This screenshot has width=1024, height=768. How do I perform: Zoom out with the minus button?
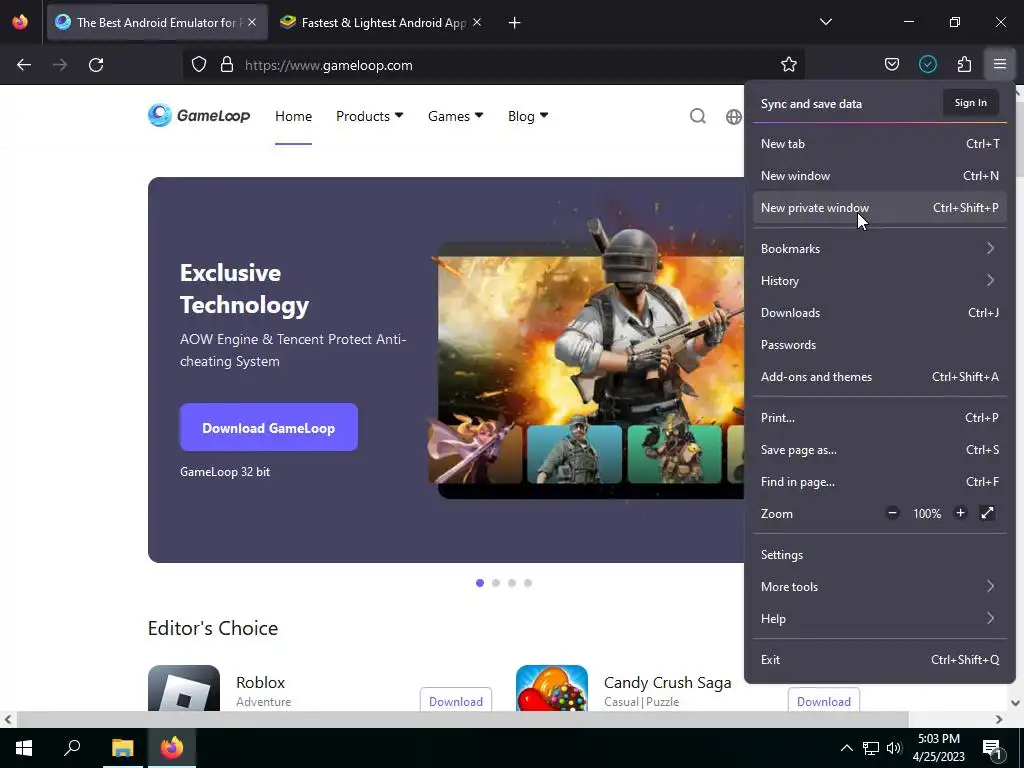pos(892,513)
